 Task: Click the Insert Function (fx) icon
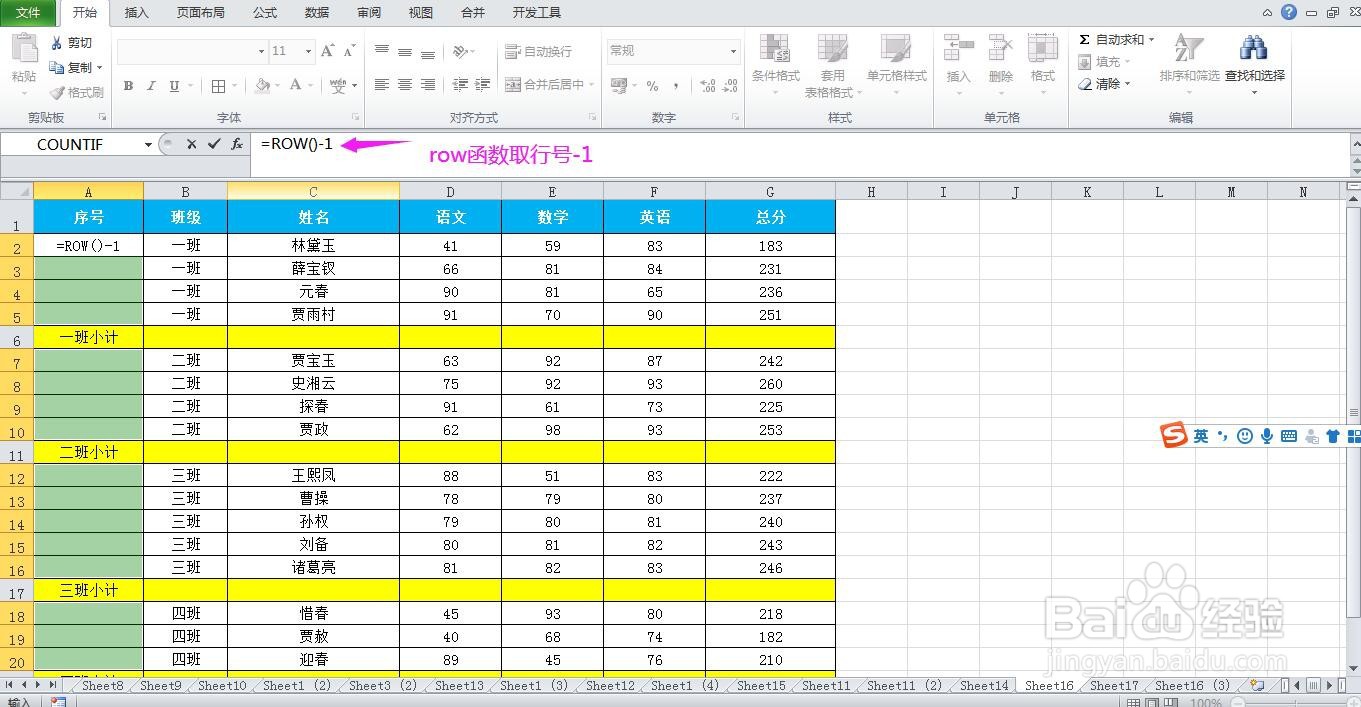(235, 144)
